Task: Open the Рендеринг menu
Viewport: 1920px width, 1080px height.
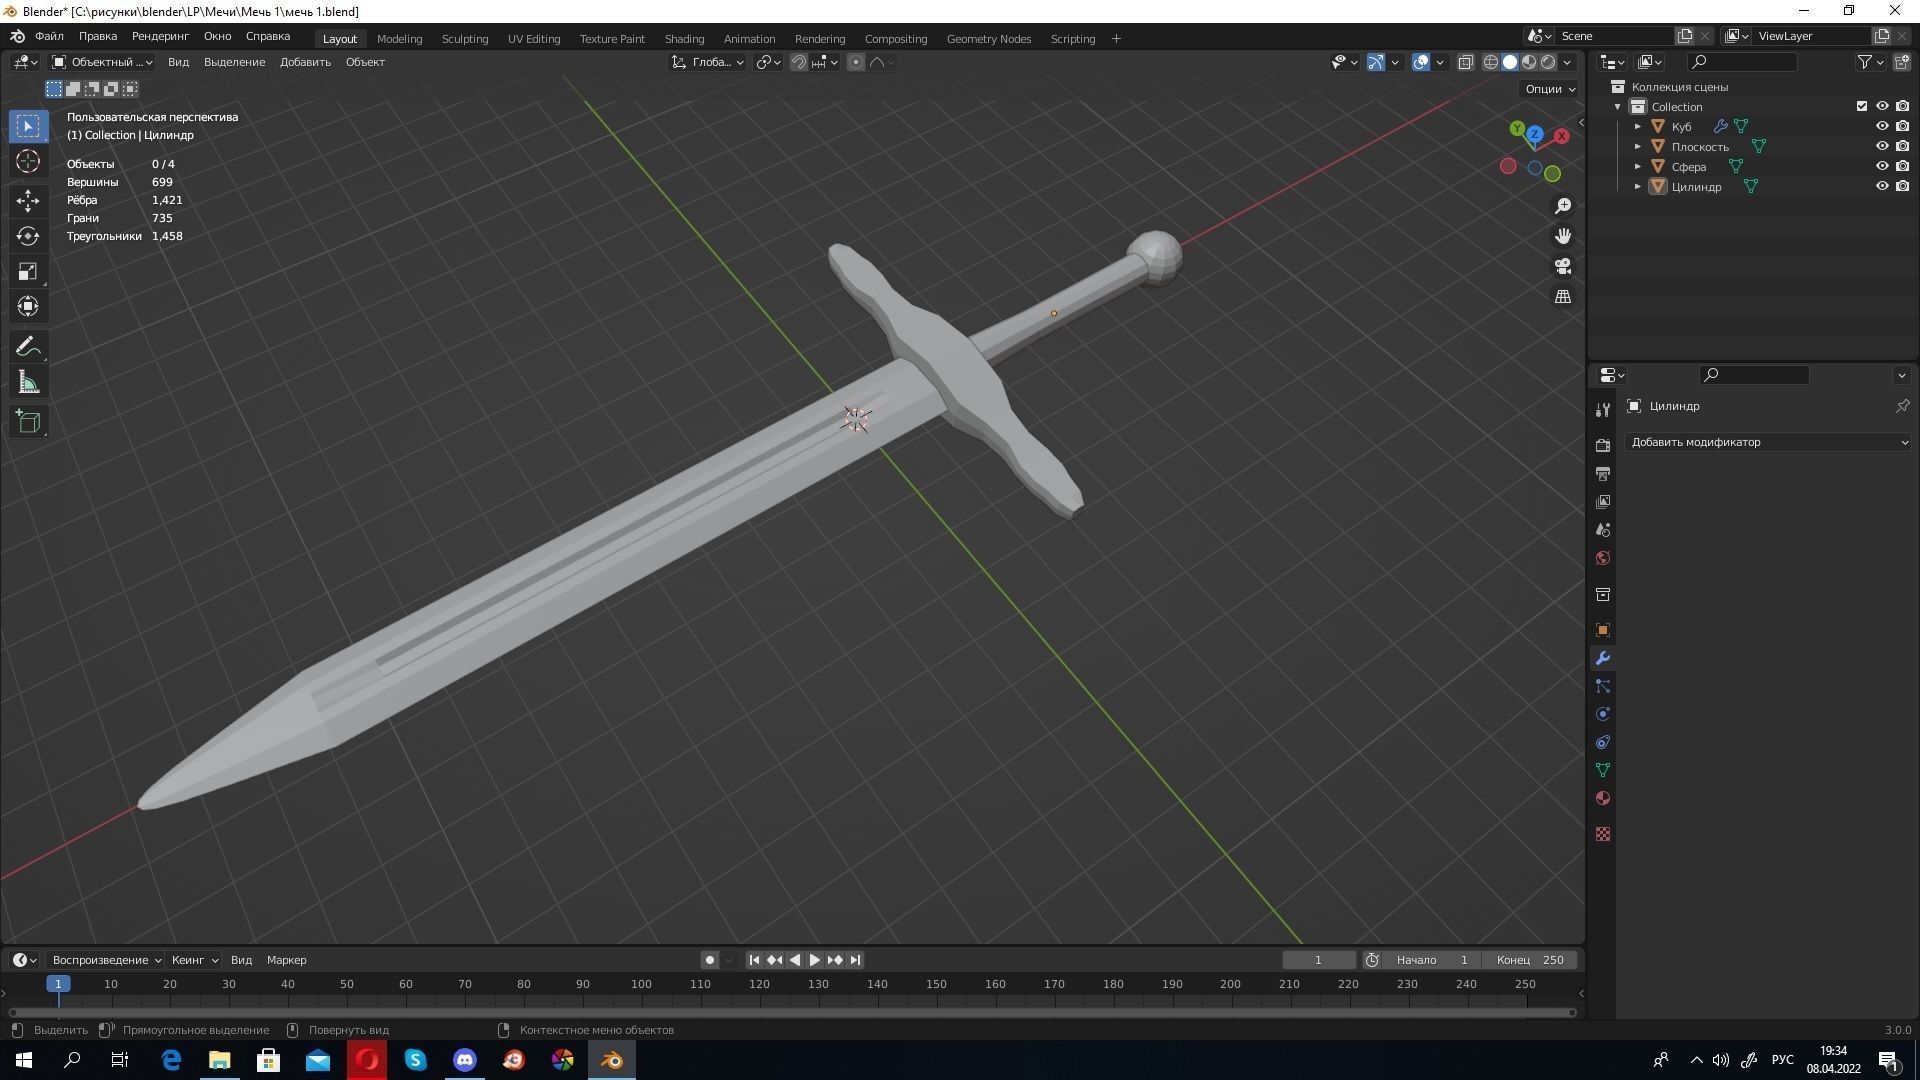Action: tap(159, 36)
